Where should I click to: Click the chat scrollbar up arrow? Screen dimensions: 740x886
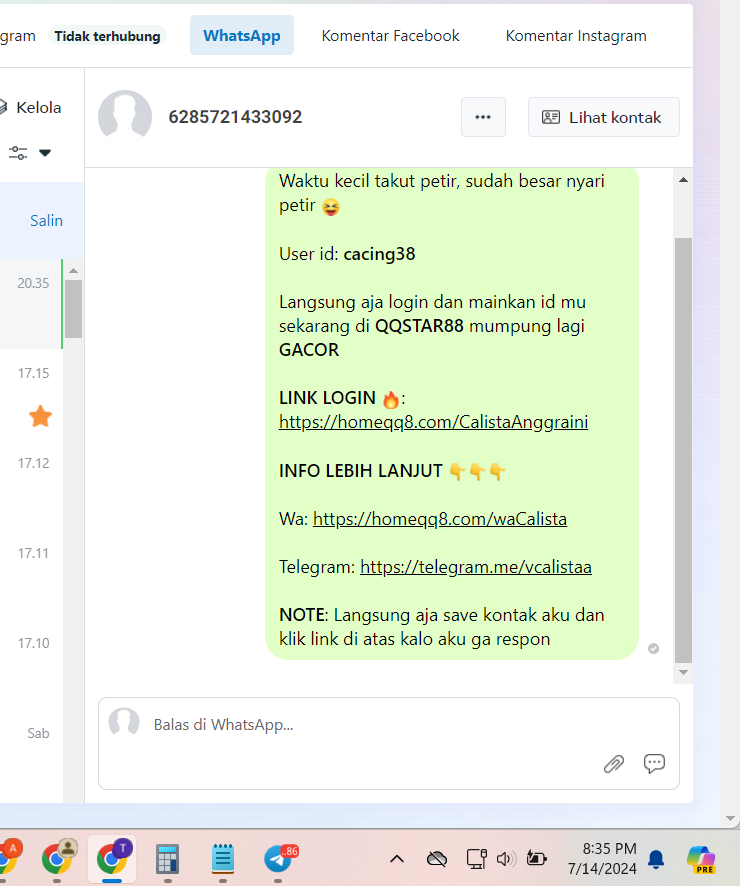tap(683, 180)
